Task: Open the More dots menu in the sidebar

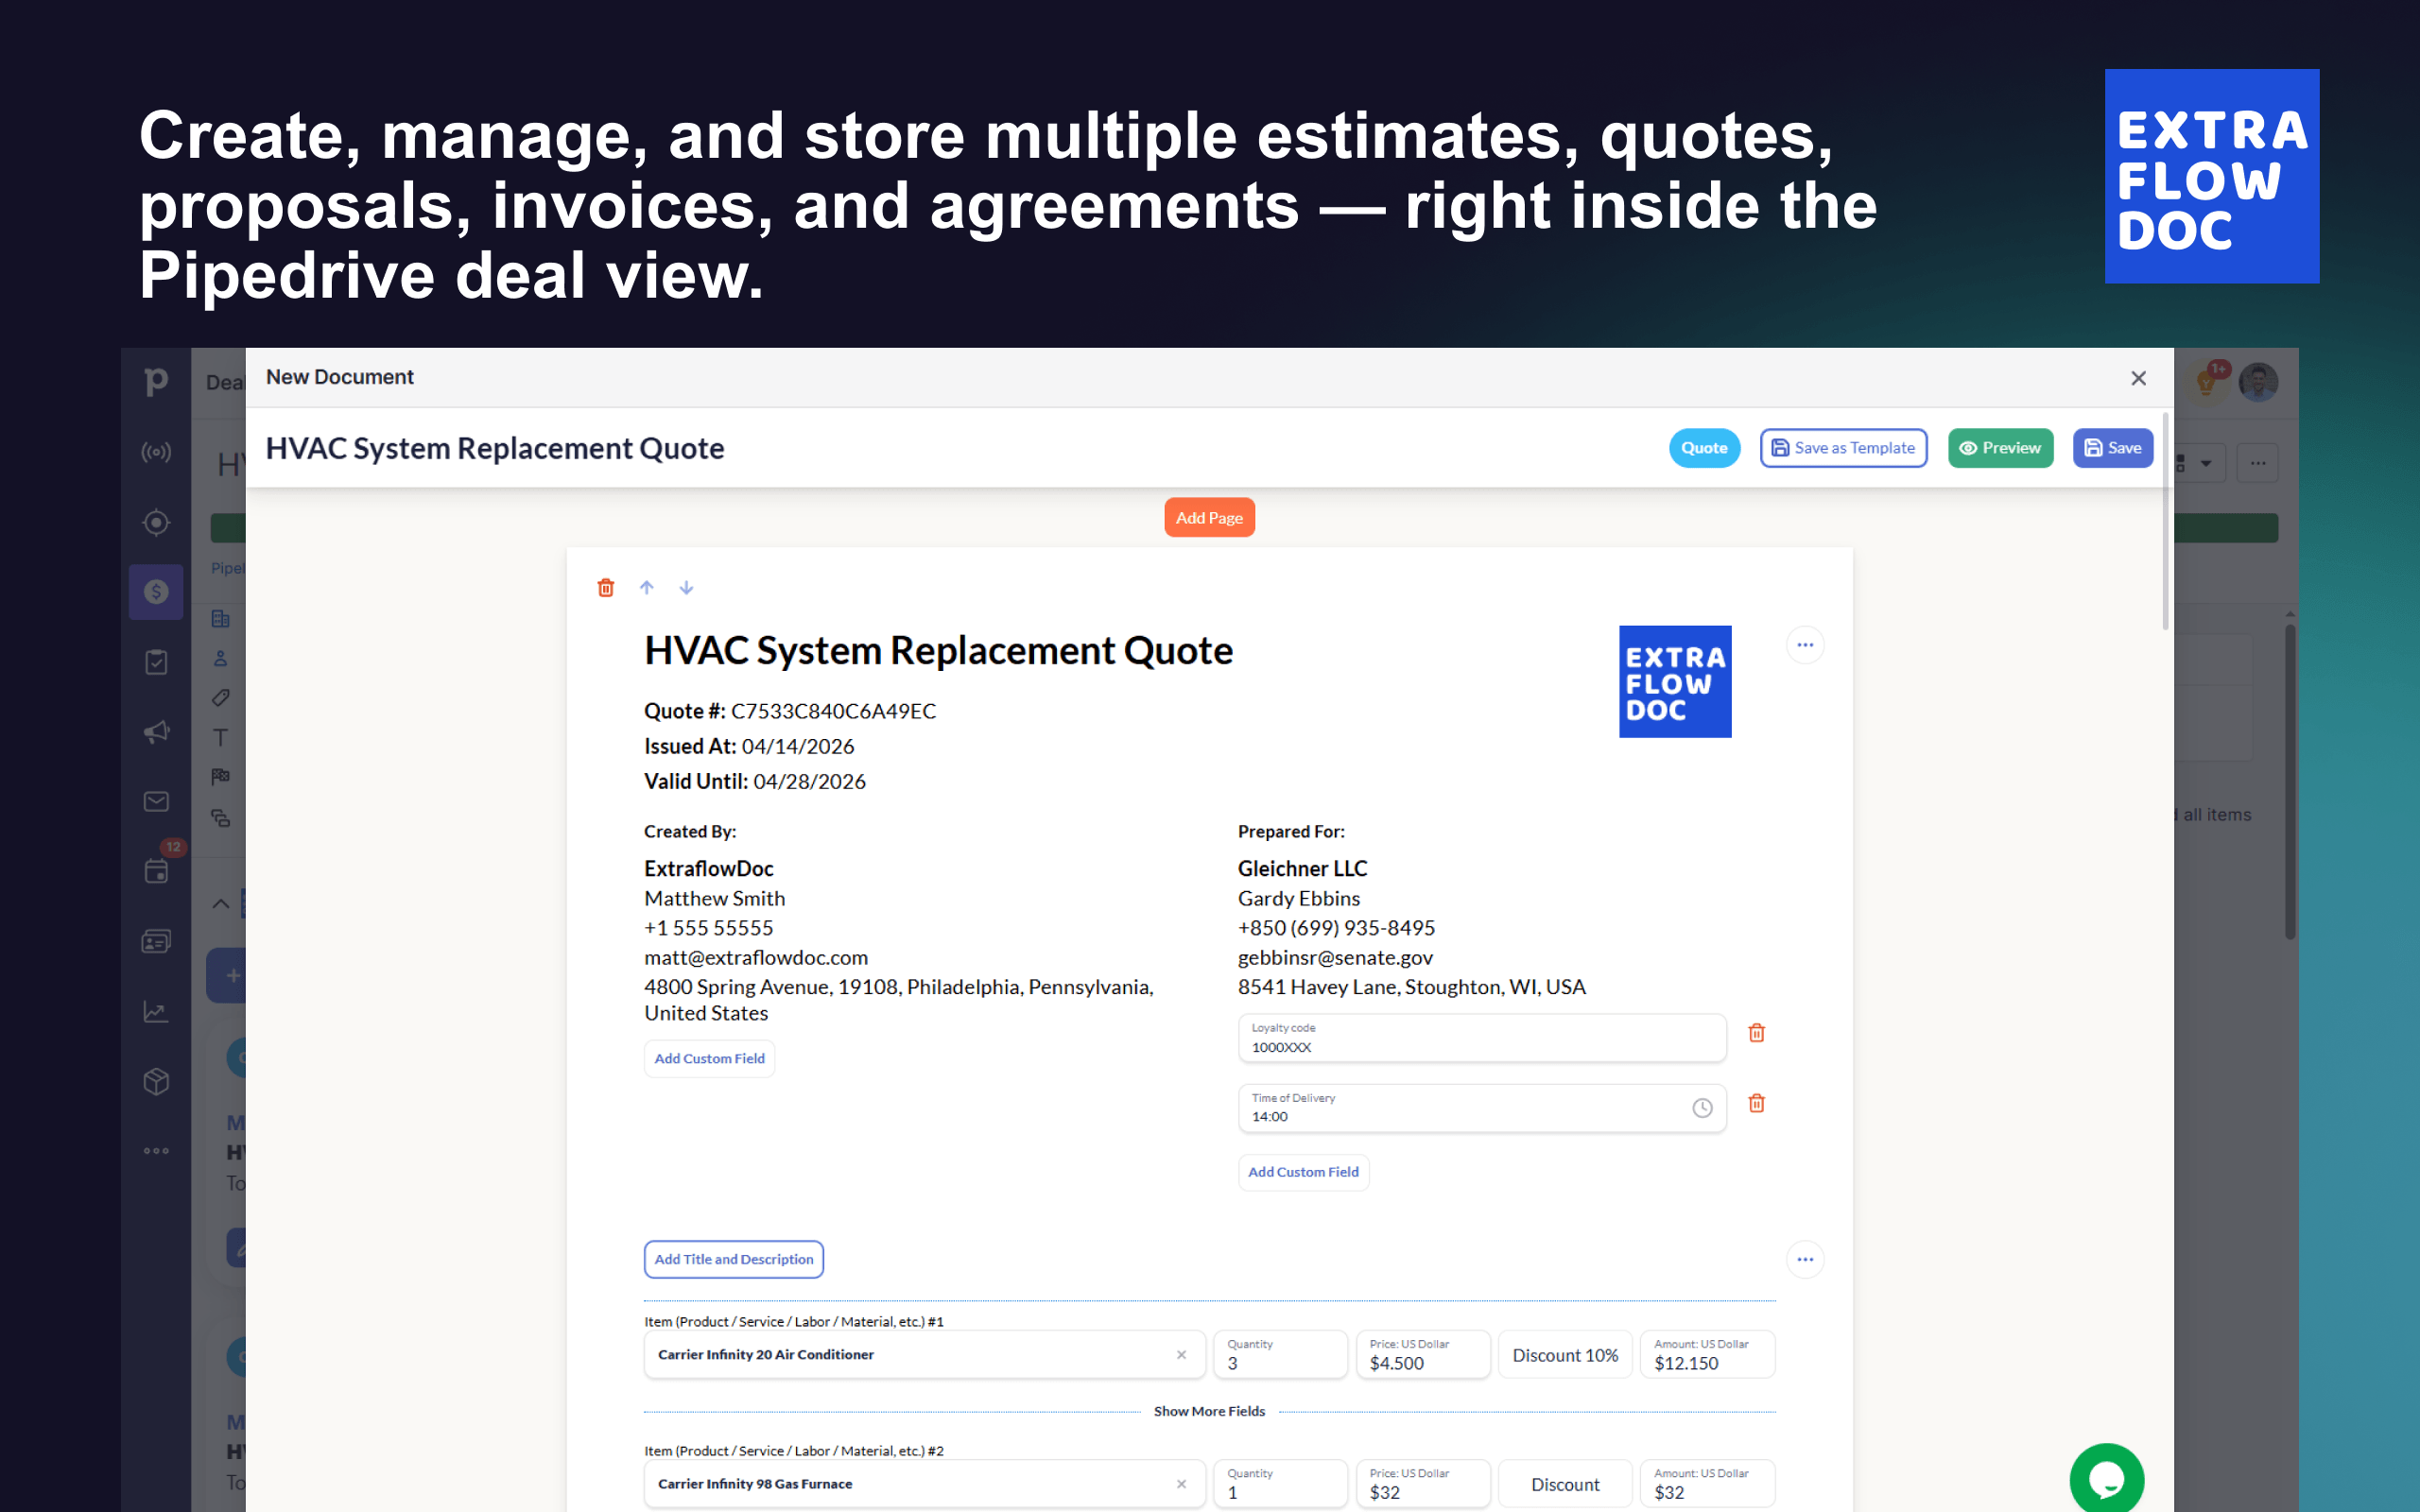Action: tap(156, 1151)
